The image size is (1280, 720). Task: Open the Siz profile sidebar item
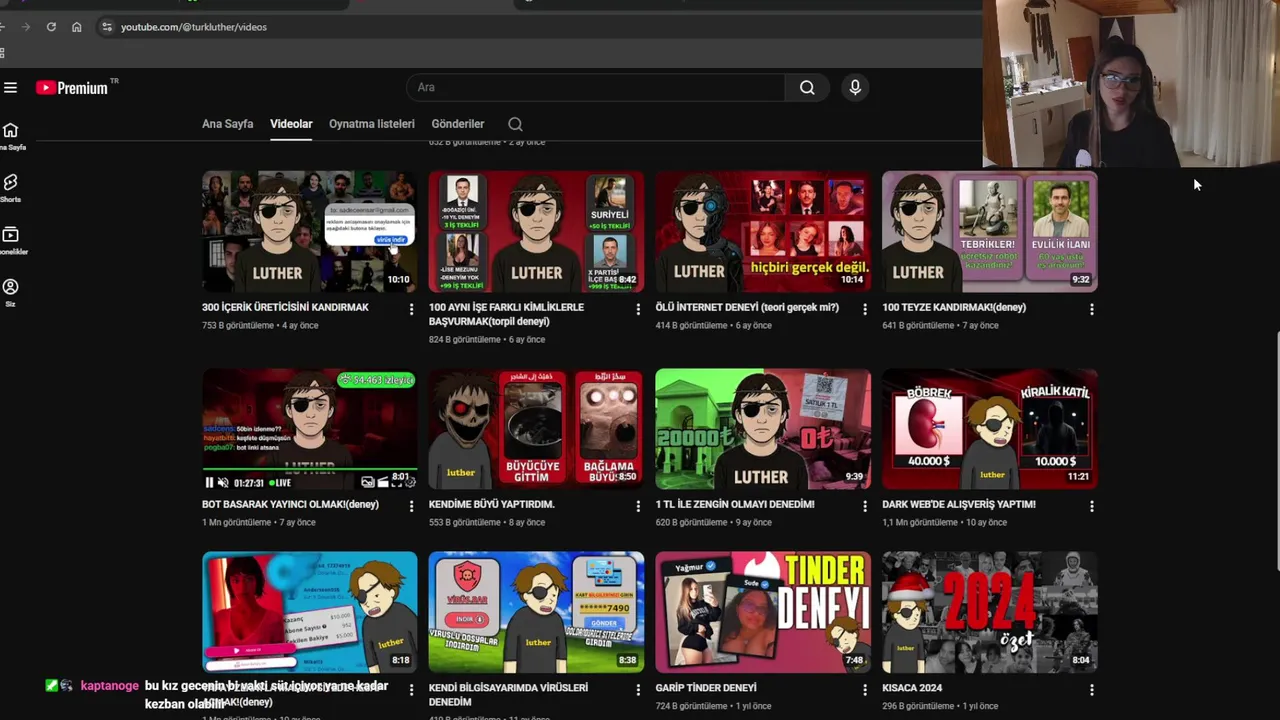pyautogui.click(x=11, y=293)
